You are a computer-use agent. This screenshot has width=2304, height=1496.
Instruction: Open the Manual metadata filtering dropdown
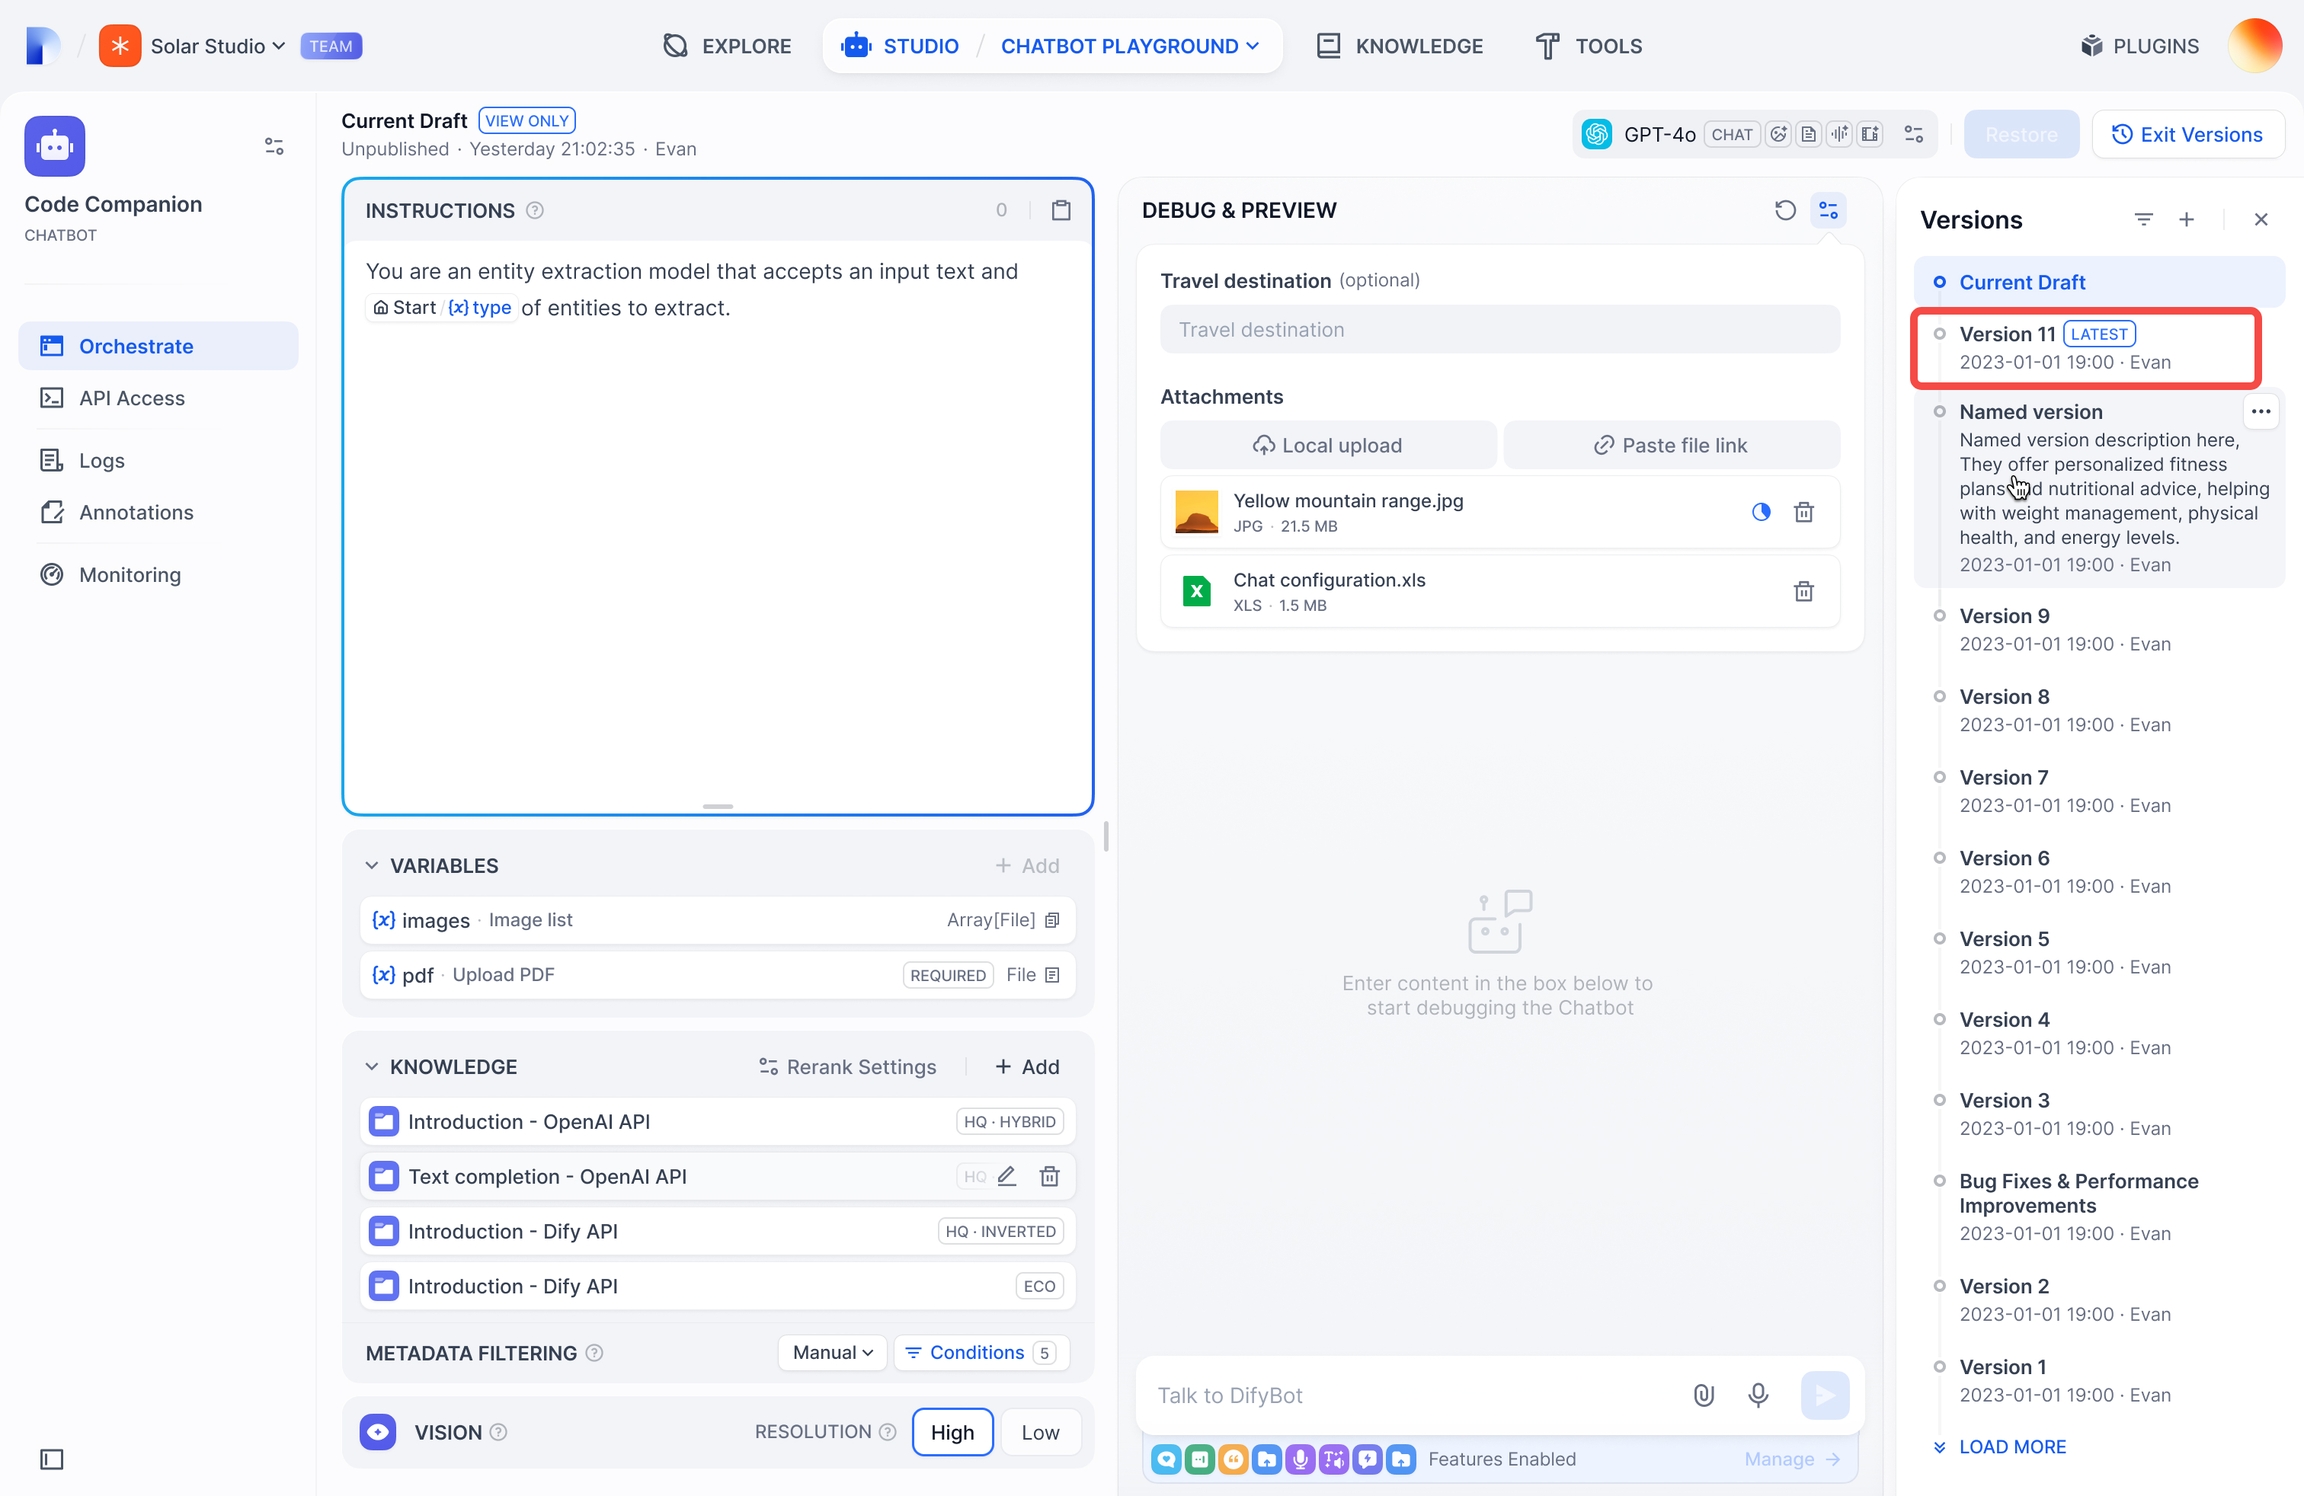click(832, 1352)
